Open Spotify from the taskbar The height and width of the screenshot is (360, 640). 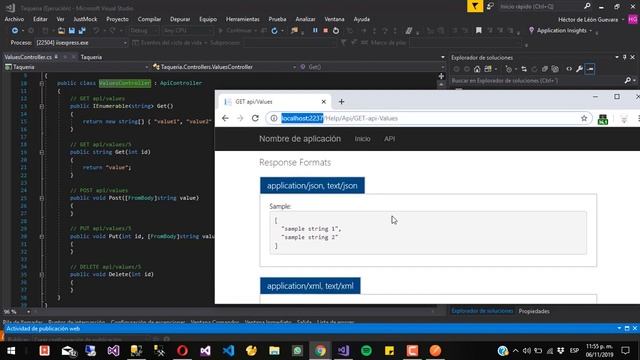[x=367, y=351]
